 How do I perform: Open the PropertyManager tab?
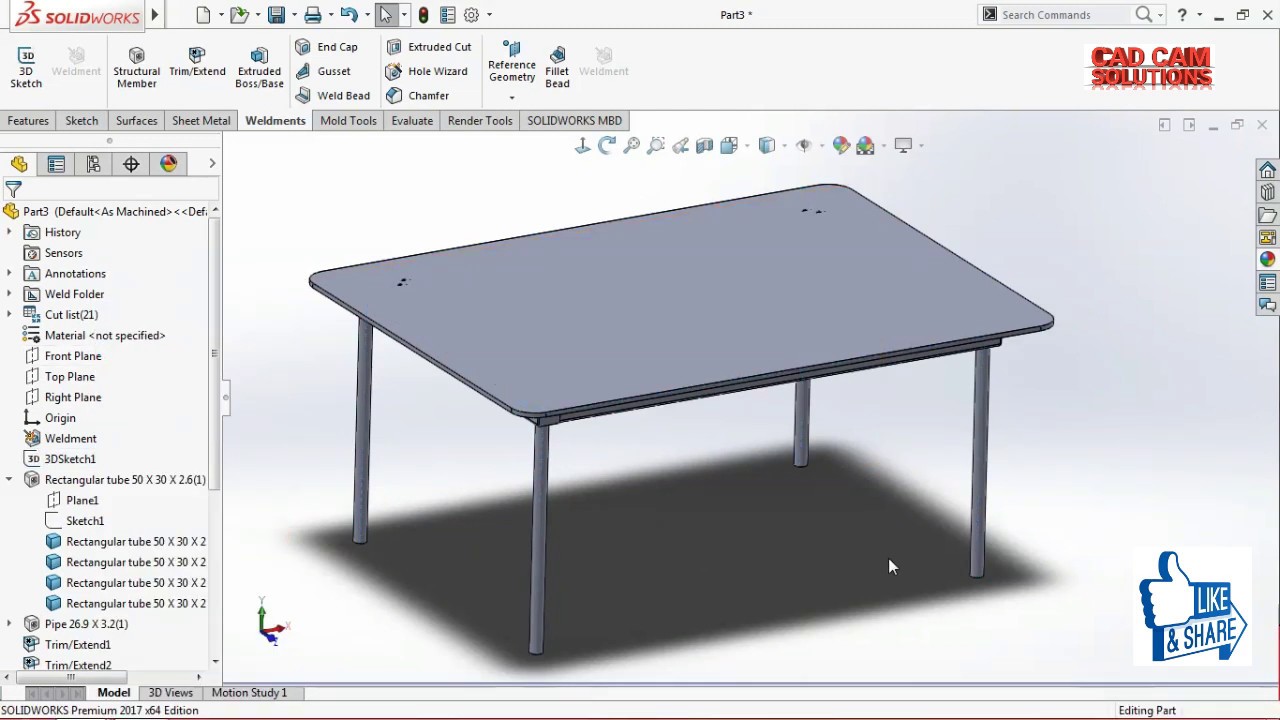tap(56, 164)
